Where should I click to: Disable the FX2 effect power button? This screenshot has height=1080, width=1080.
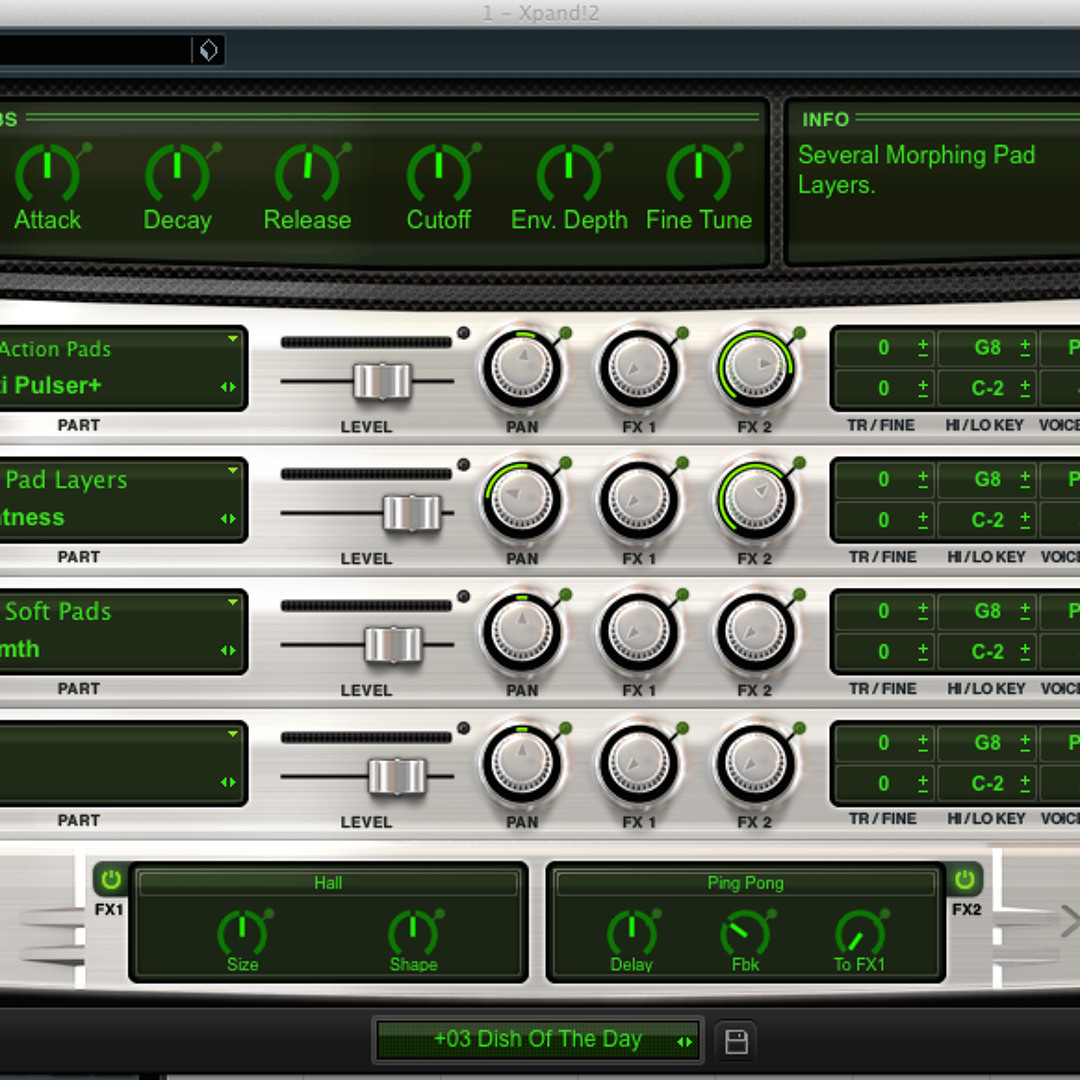point(964,881)
